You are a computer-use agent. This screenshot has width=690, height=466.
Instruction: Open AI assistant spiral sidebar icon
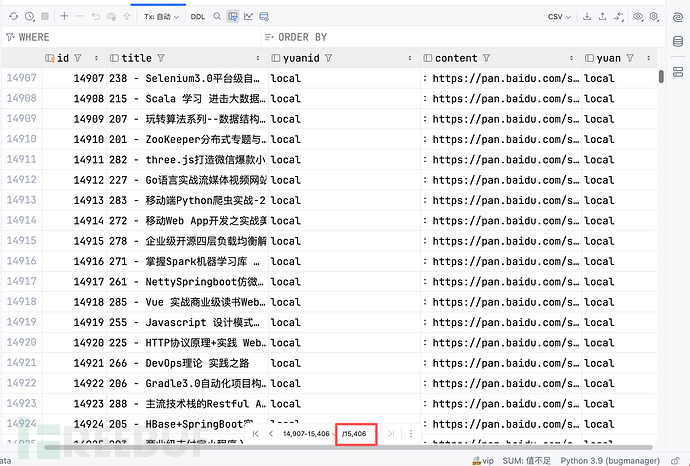(678, 17)
